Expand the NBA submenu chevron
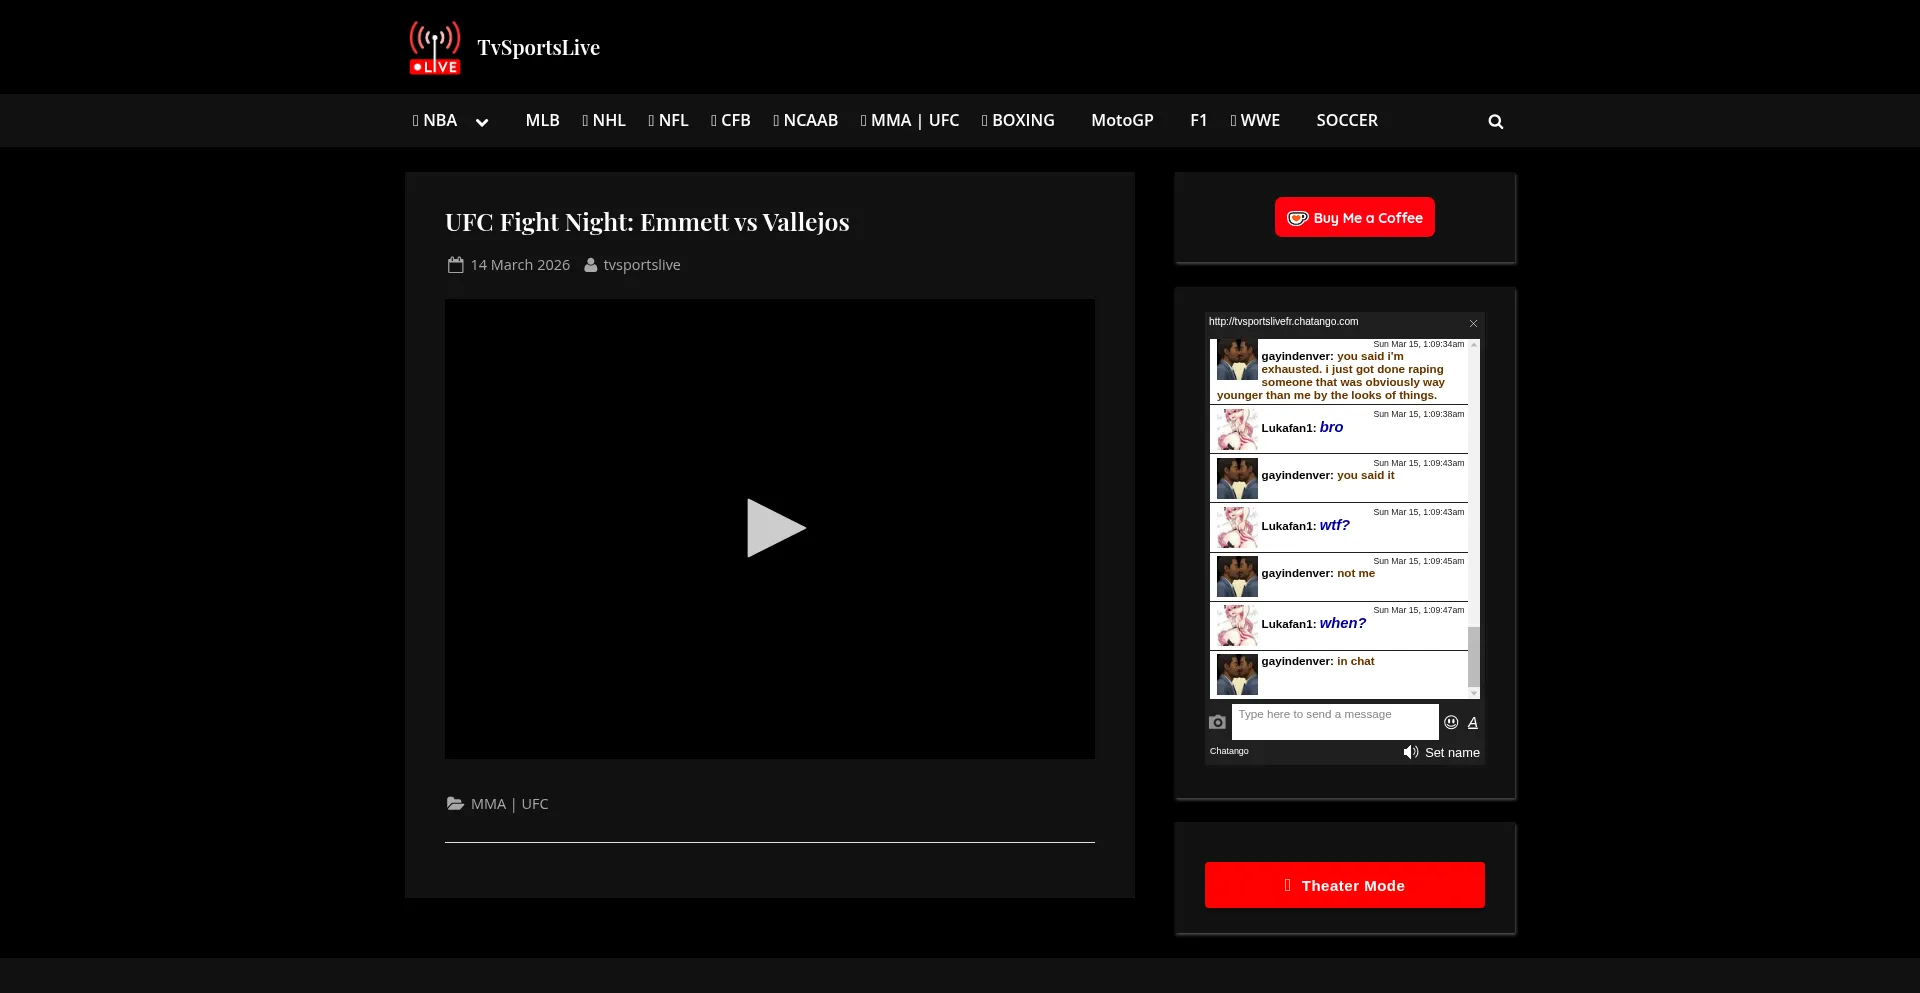The image size is (1920, 993). [x=482, y=122]
